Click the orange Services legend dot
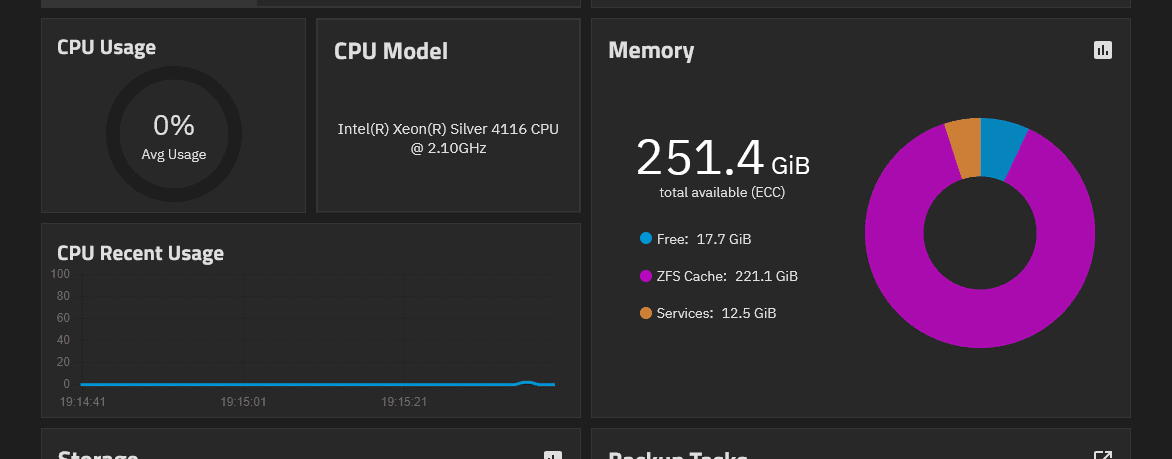This screenshot has width=1172, height=459. [646, 313]
